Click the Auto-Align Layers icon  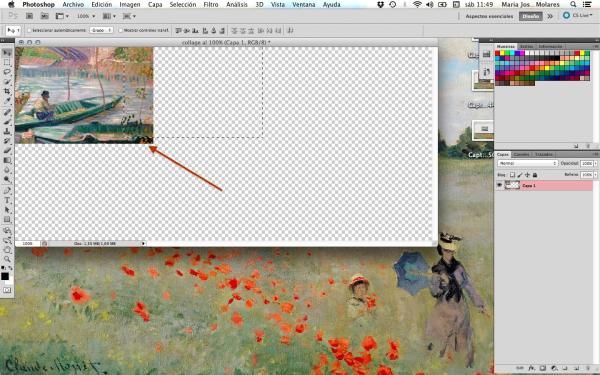[290, 30]
